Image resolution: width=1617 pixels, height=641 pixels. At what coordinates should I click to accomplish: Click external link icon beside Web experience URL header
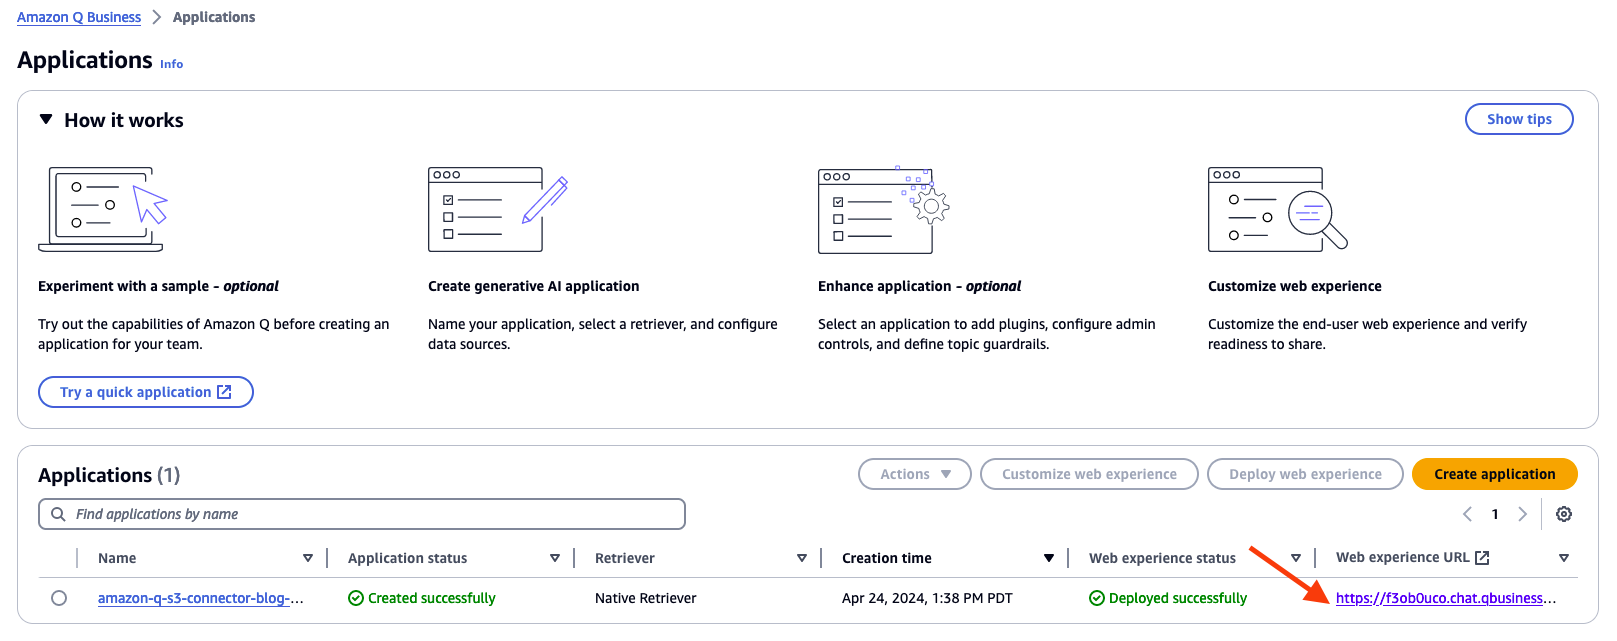1482,558
